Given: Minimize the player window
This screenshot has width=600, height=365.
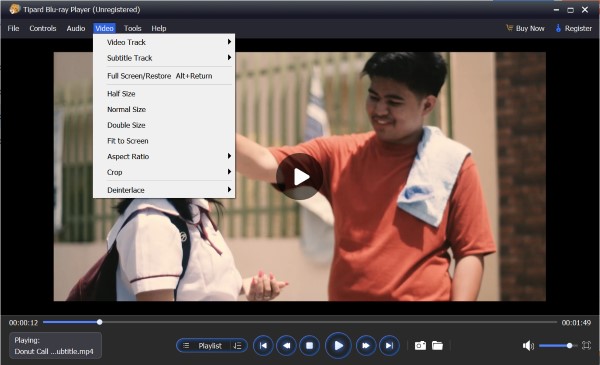Looking at the screenshot, I should 556,10.
